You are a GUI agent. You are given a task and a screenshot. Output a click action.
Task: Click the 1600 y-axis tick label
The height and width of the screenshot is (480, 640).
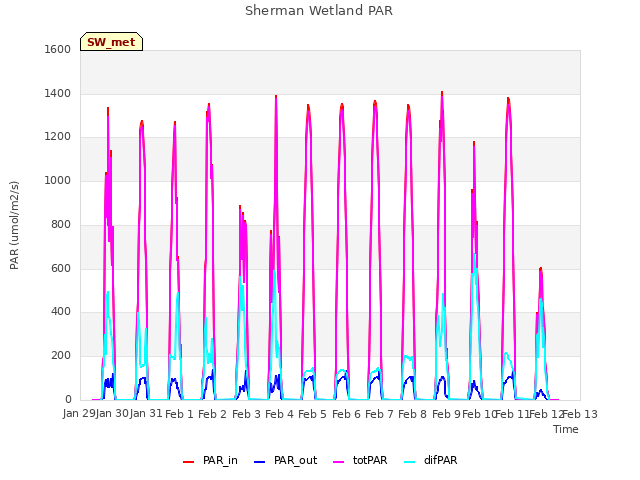58,49
